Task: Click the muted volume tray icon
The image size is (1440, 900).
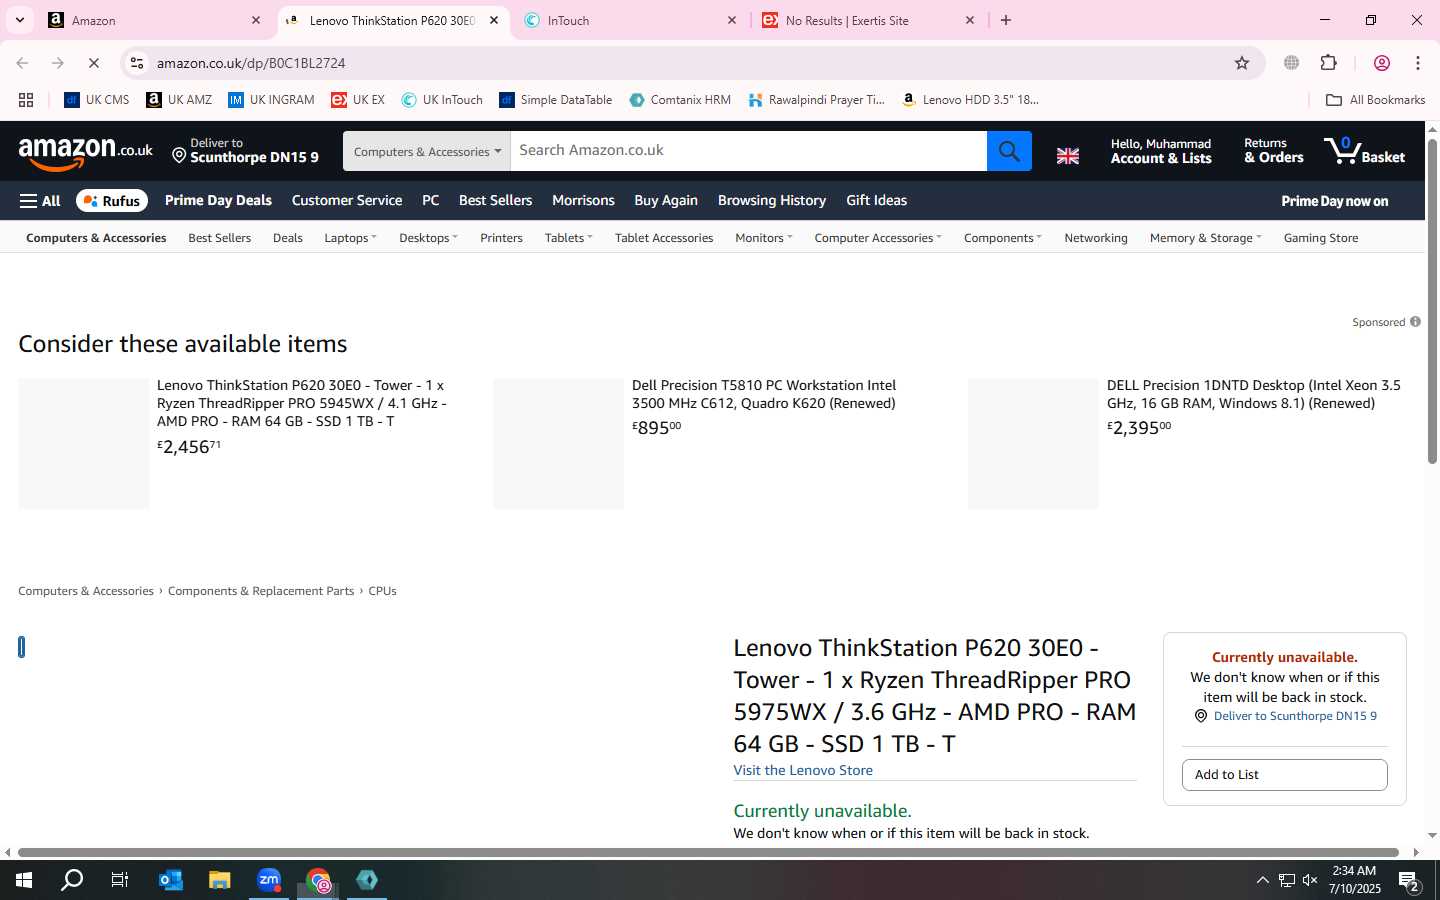Action: (1310, 880)
